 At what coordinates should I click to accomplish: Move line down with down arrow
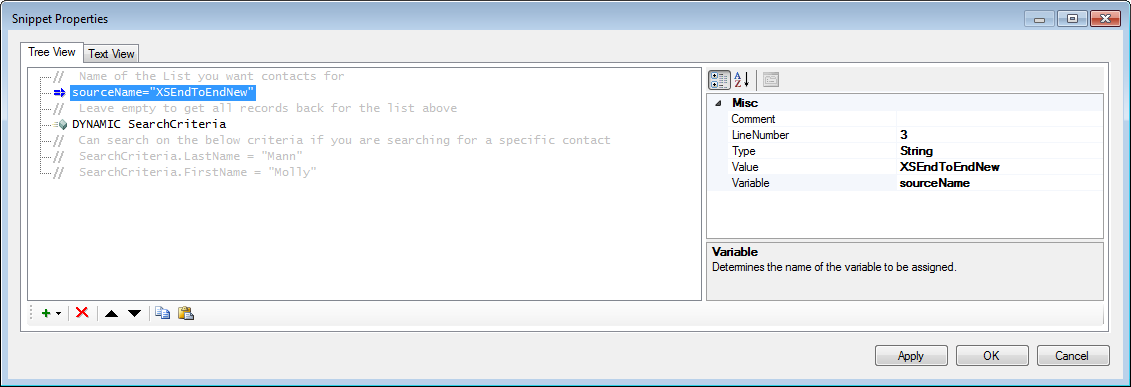(134, 313)
